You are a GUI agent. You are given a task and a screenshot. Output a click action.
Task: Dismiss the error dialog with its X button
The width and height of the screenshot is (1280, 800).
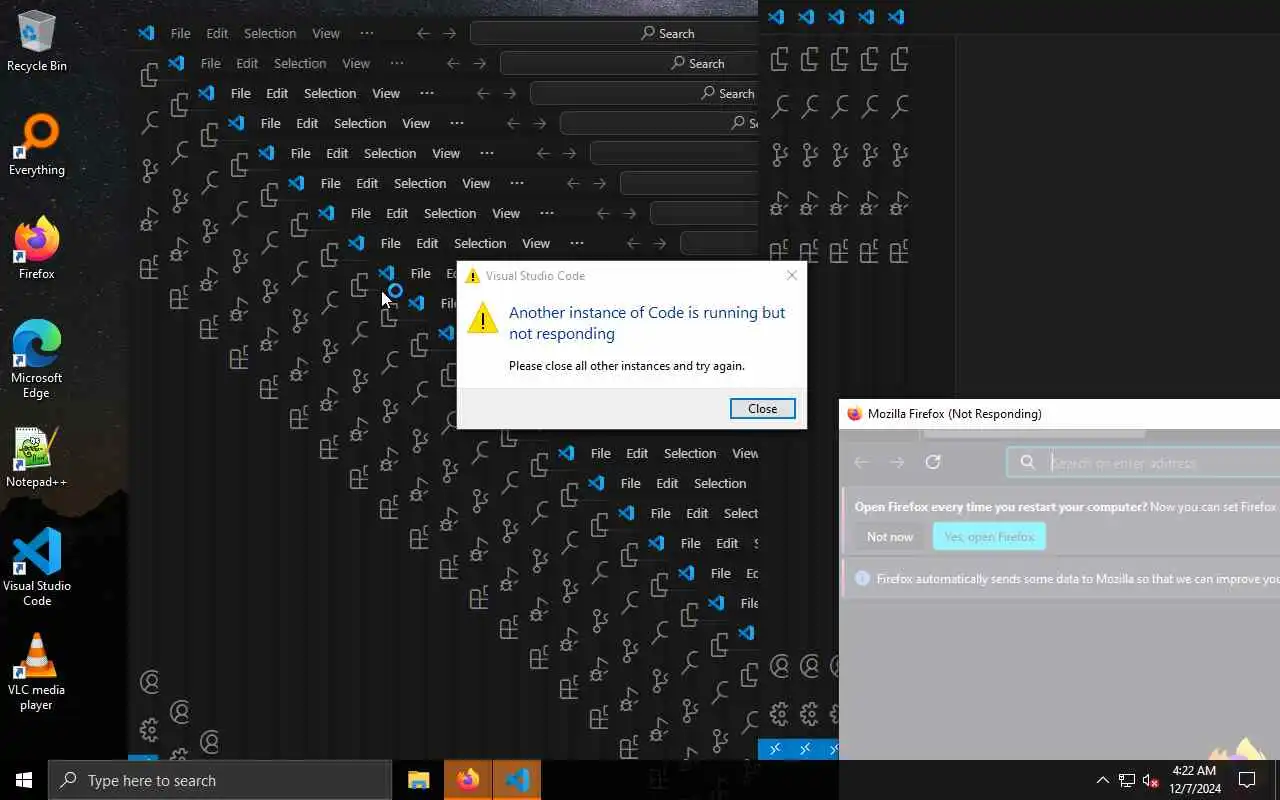coord(792,275)
